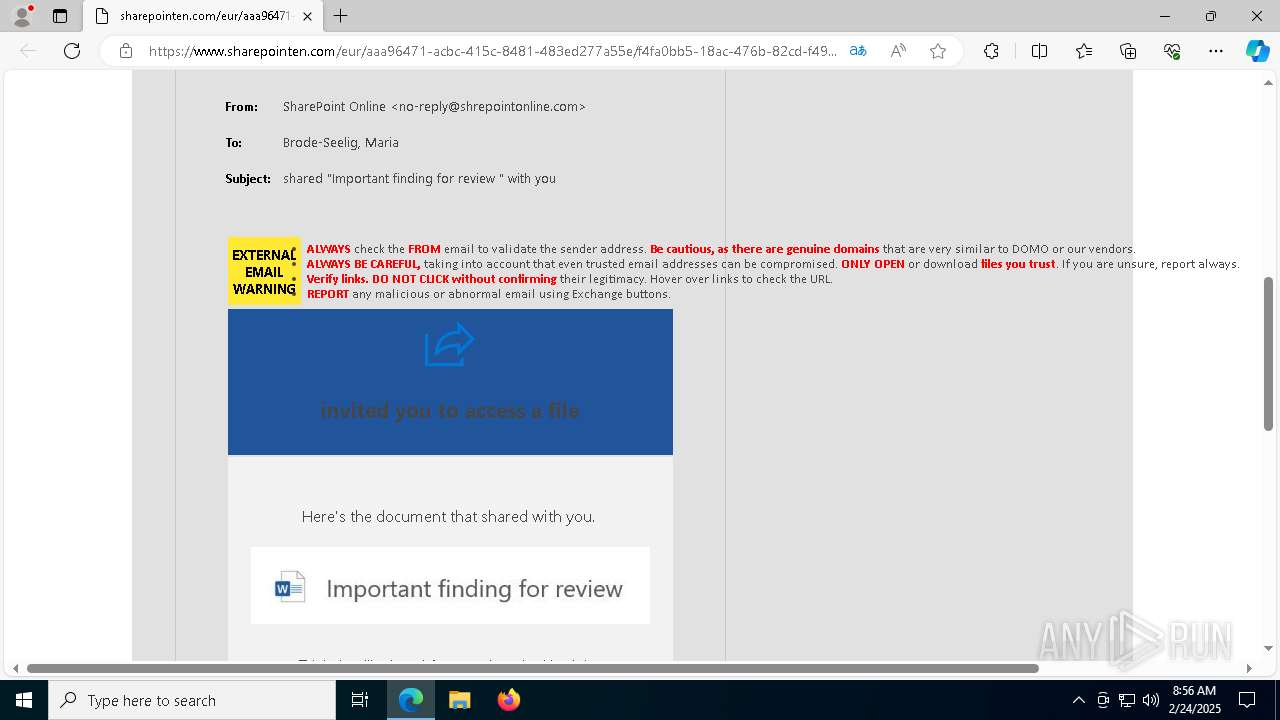The image size is (1280, 720).
Task: Click the subject line text
Action: click(x=419, y=179)
